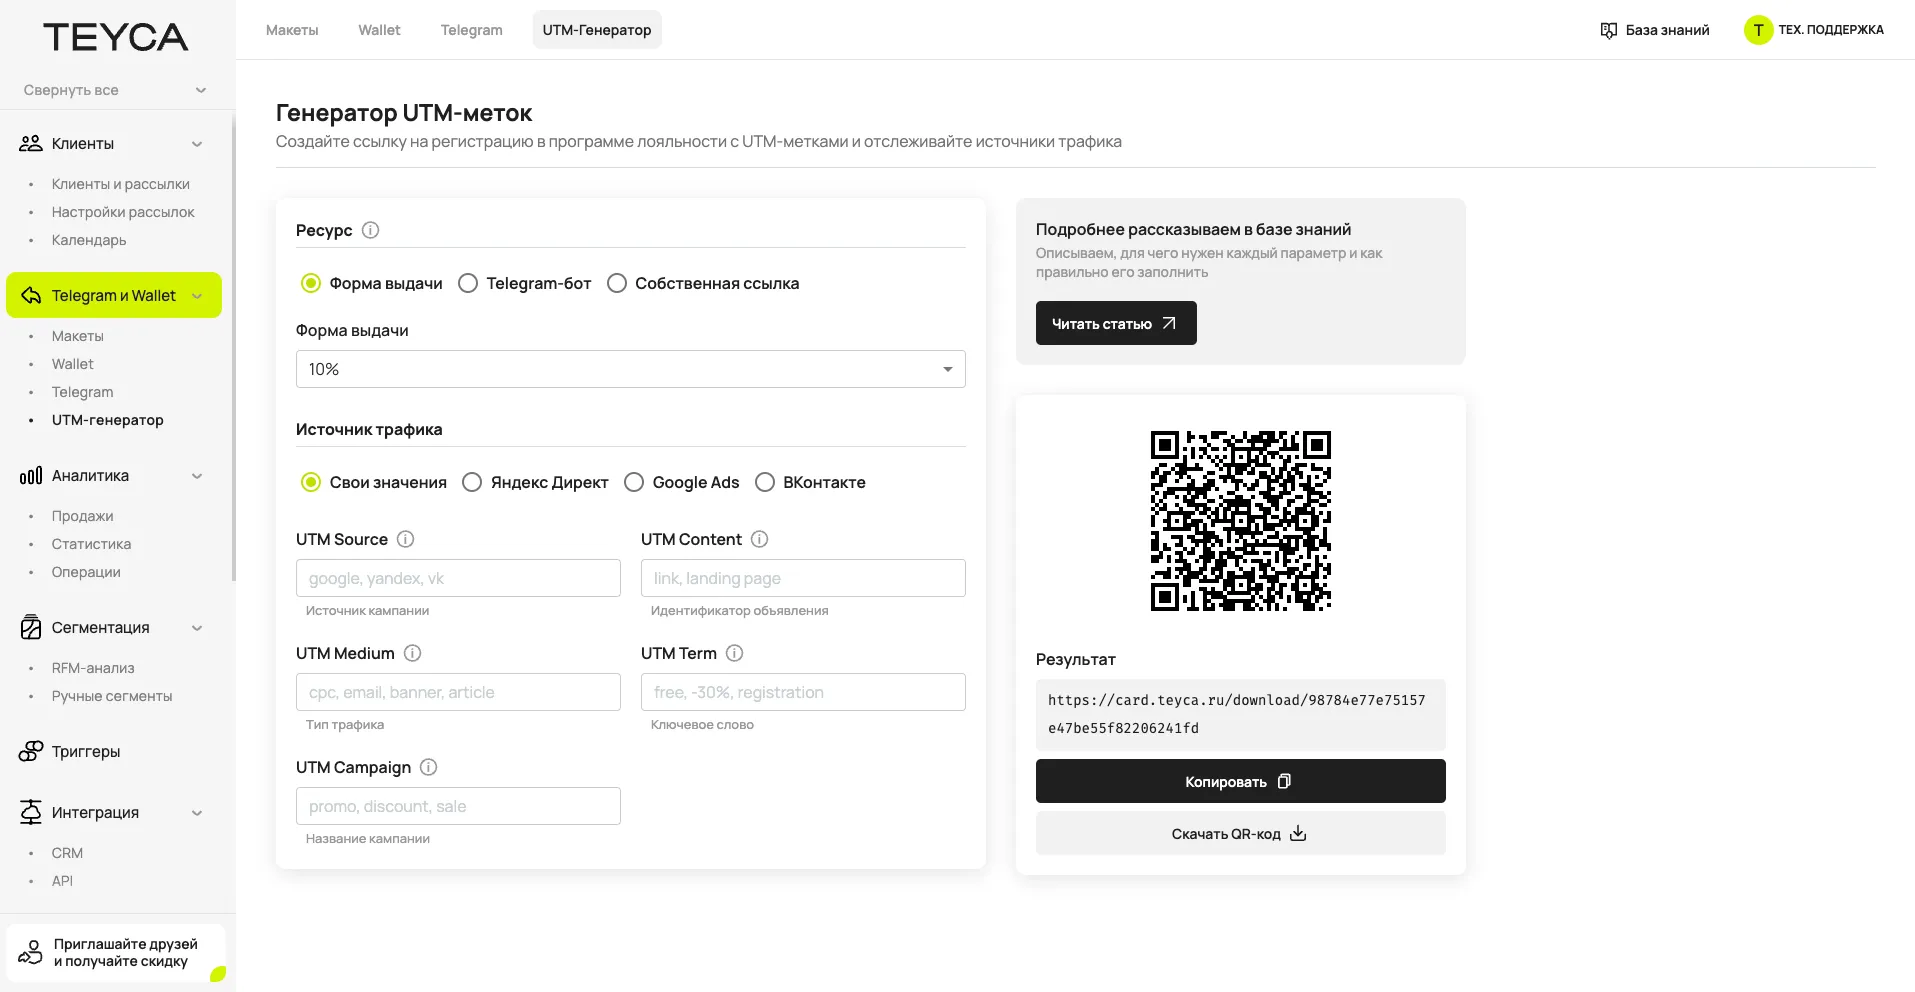
Task: Open the База знаний book icon
Action: [x=1608, y=30]
